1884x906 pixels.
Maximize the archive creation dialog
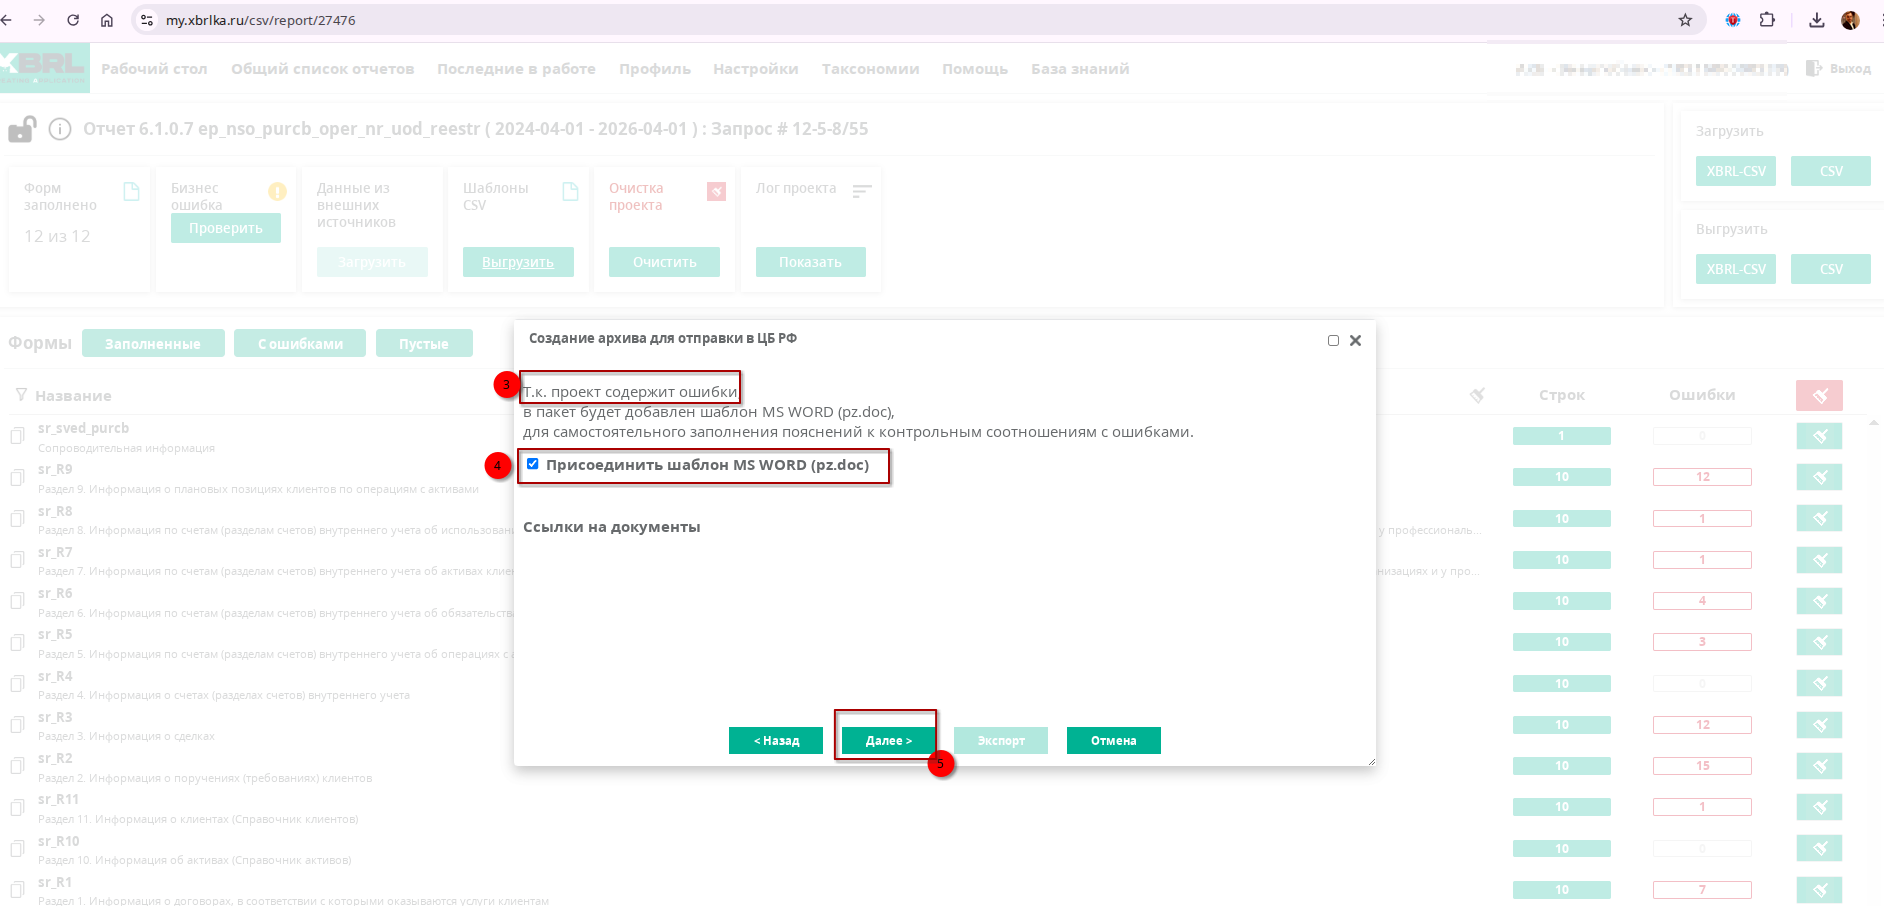click(x=1333, y=340)
